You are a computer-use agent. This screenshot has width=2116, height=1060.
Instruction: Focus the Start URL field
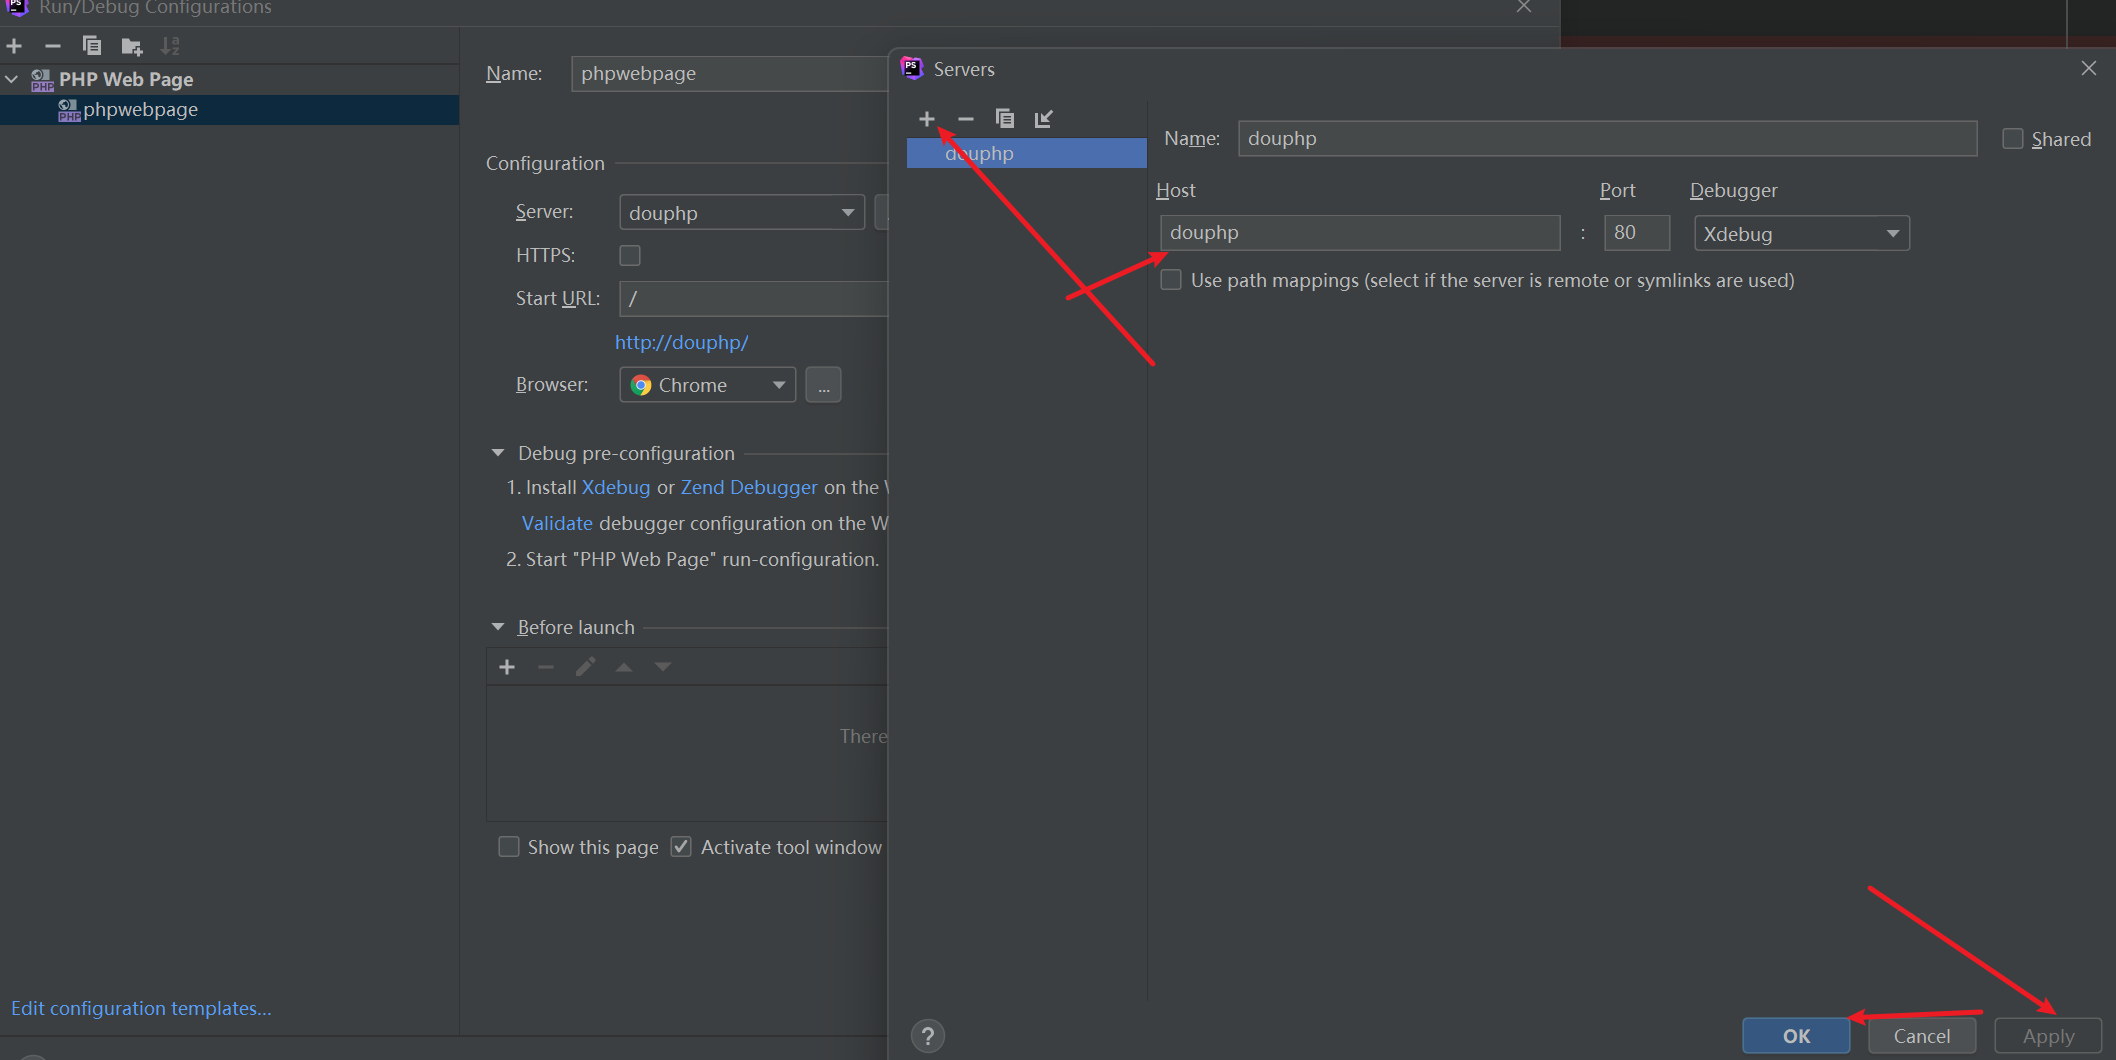754,299
